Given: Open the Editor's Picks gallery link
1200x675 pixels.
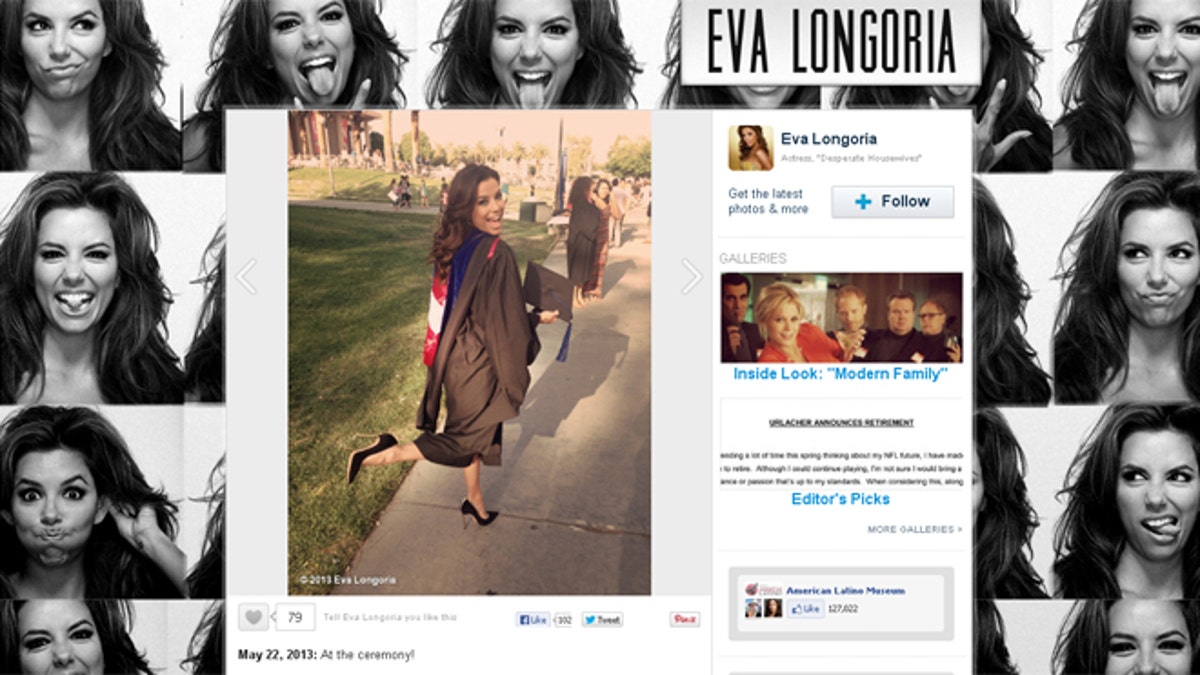Looking at the screenshot, I should 840,499.
